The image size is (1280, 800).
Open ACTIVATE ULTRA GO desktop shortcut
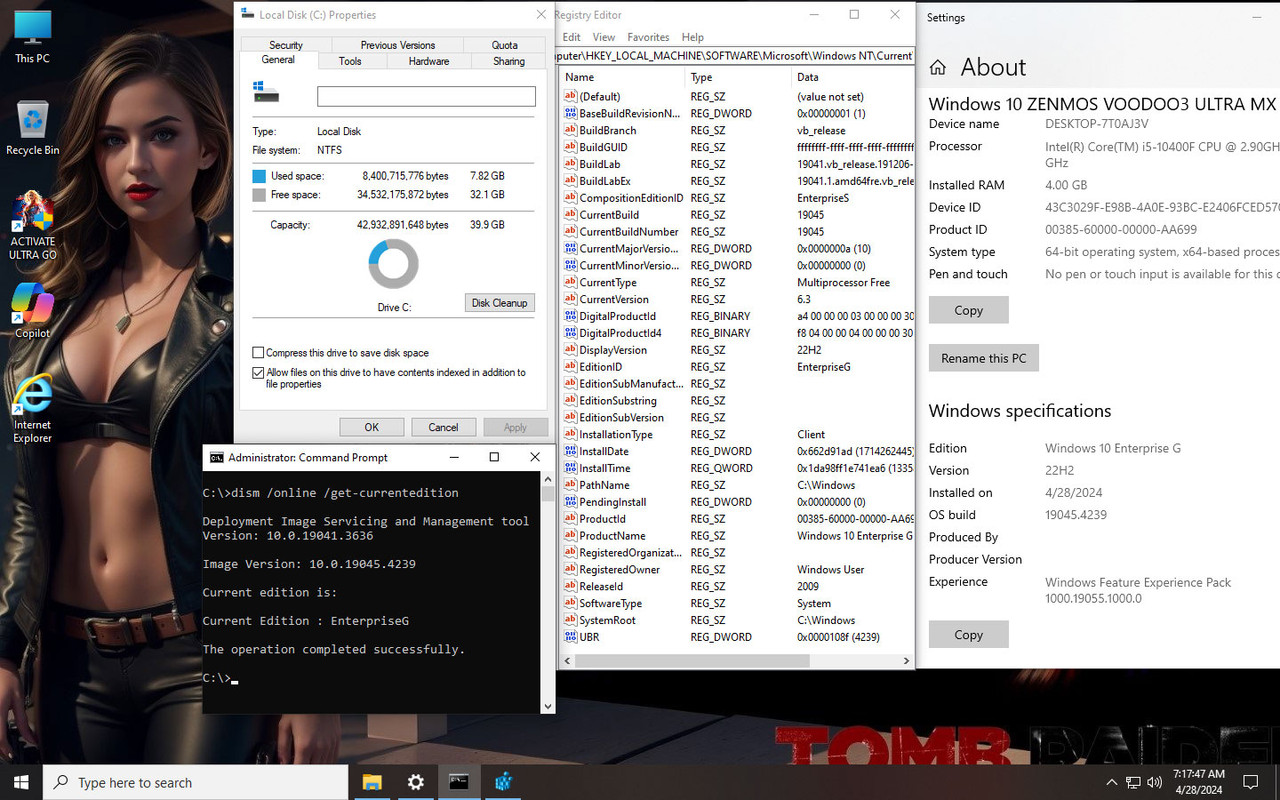pos(32,227)
